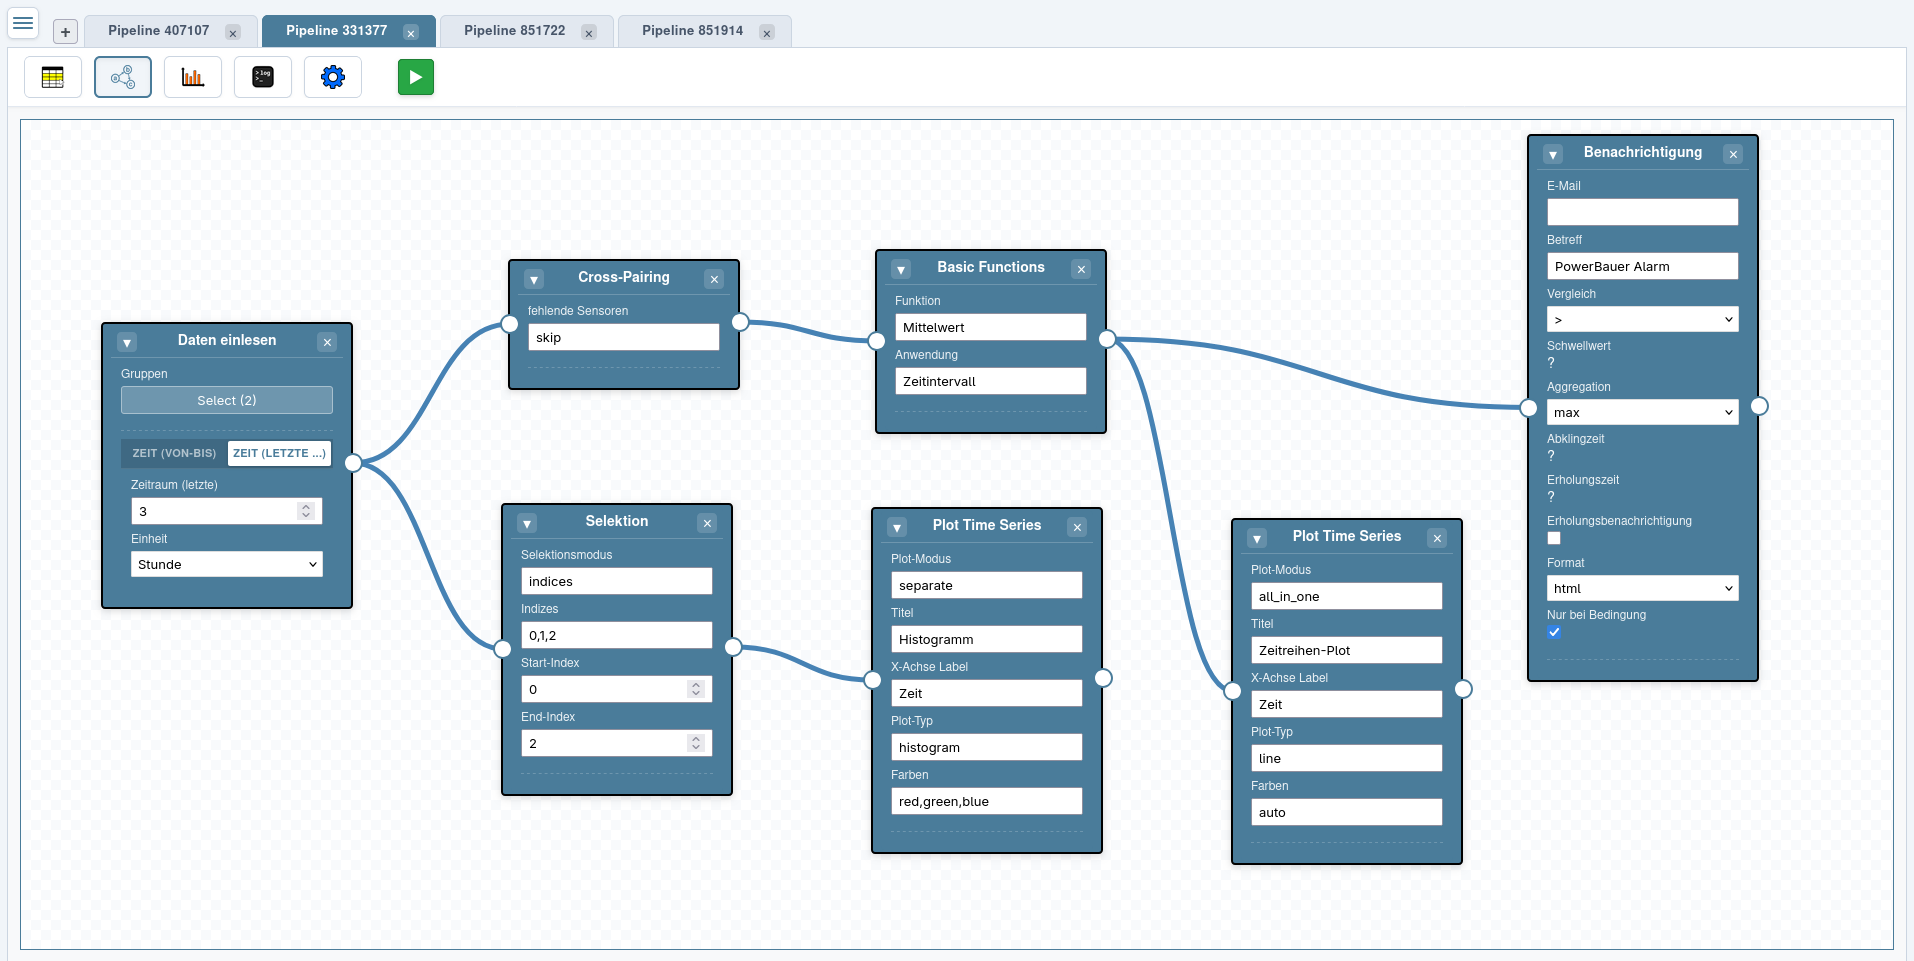Open the Einheit dropdown showing Stunde

point(227,564)
